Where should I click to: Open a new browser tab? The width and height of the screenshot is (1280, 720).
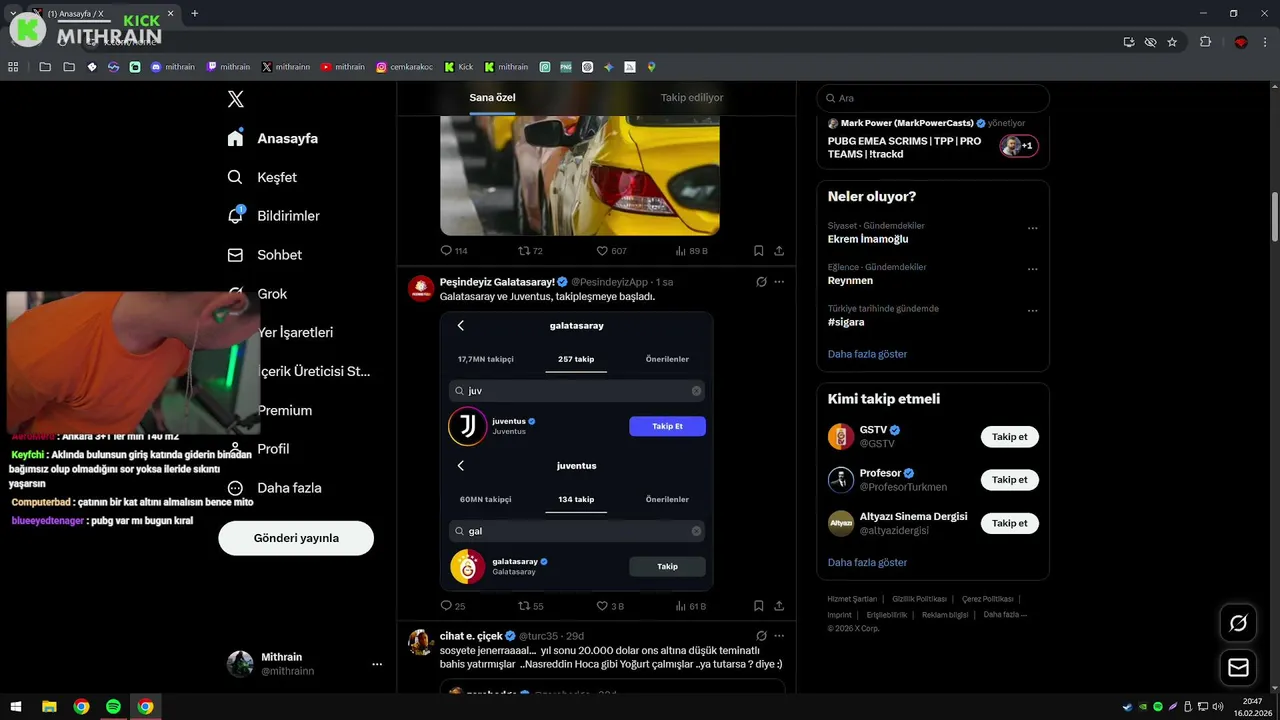(x=194, y=13)
